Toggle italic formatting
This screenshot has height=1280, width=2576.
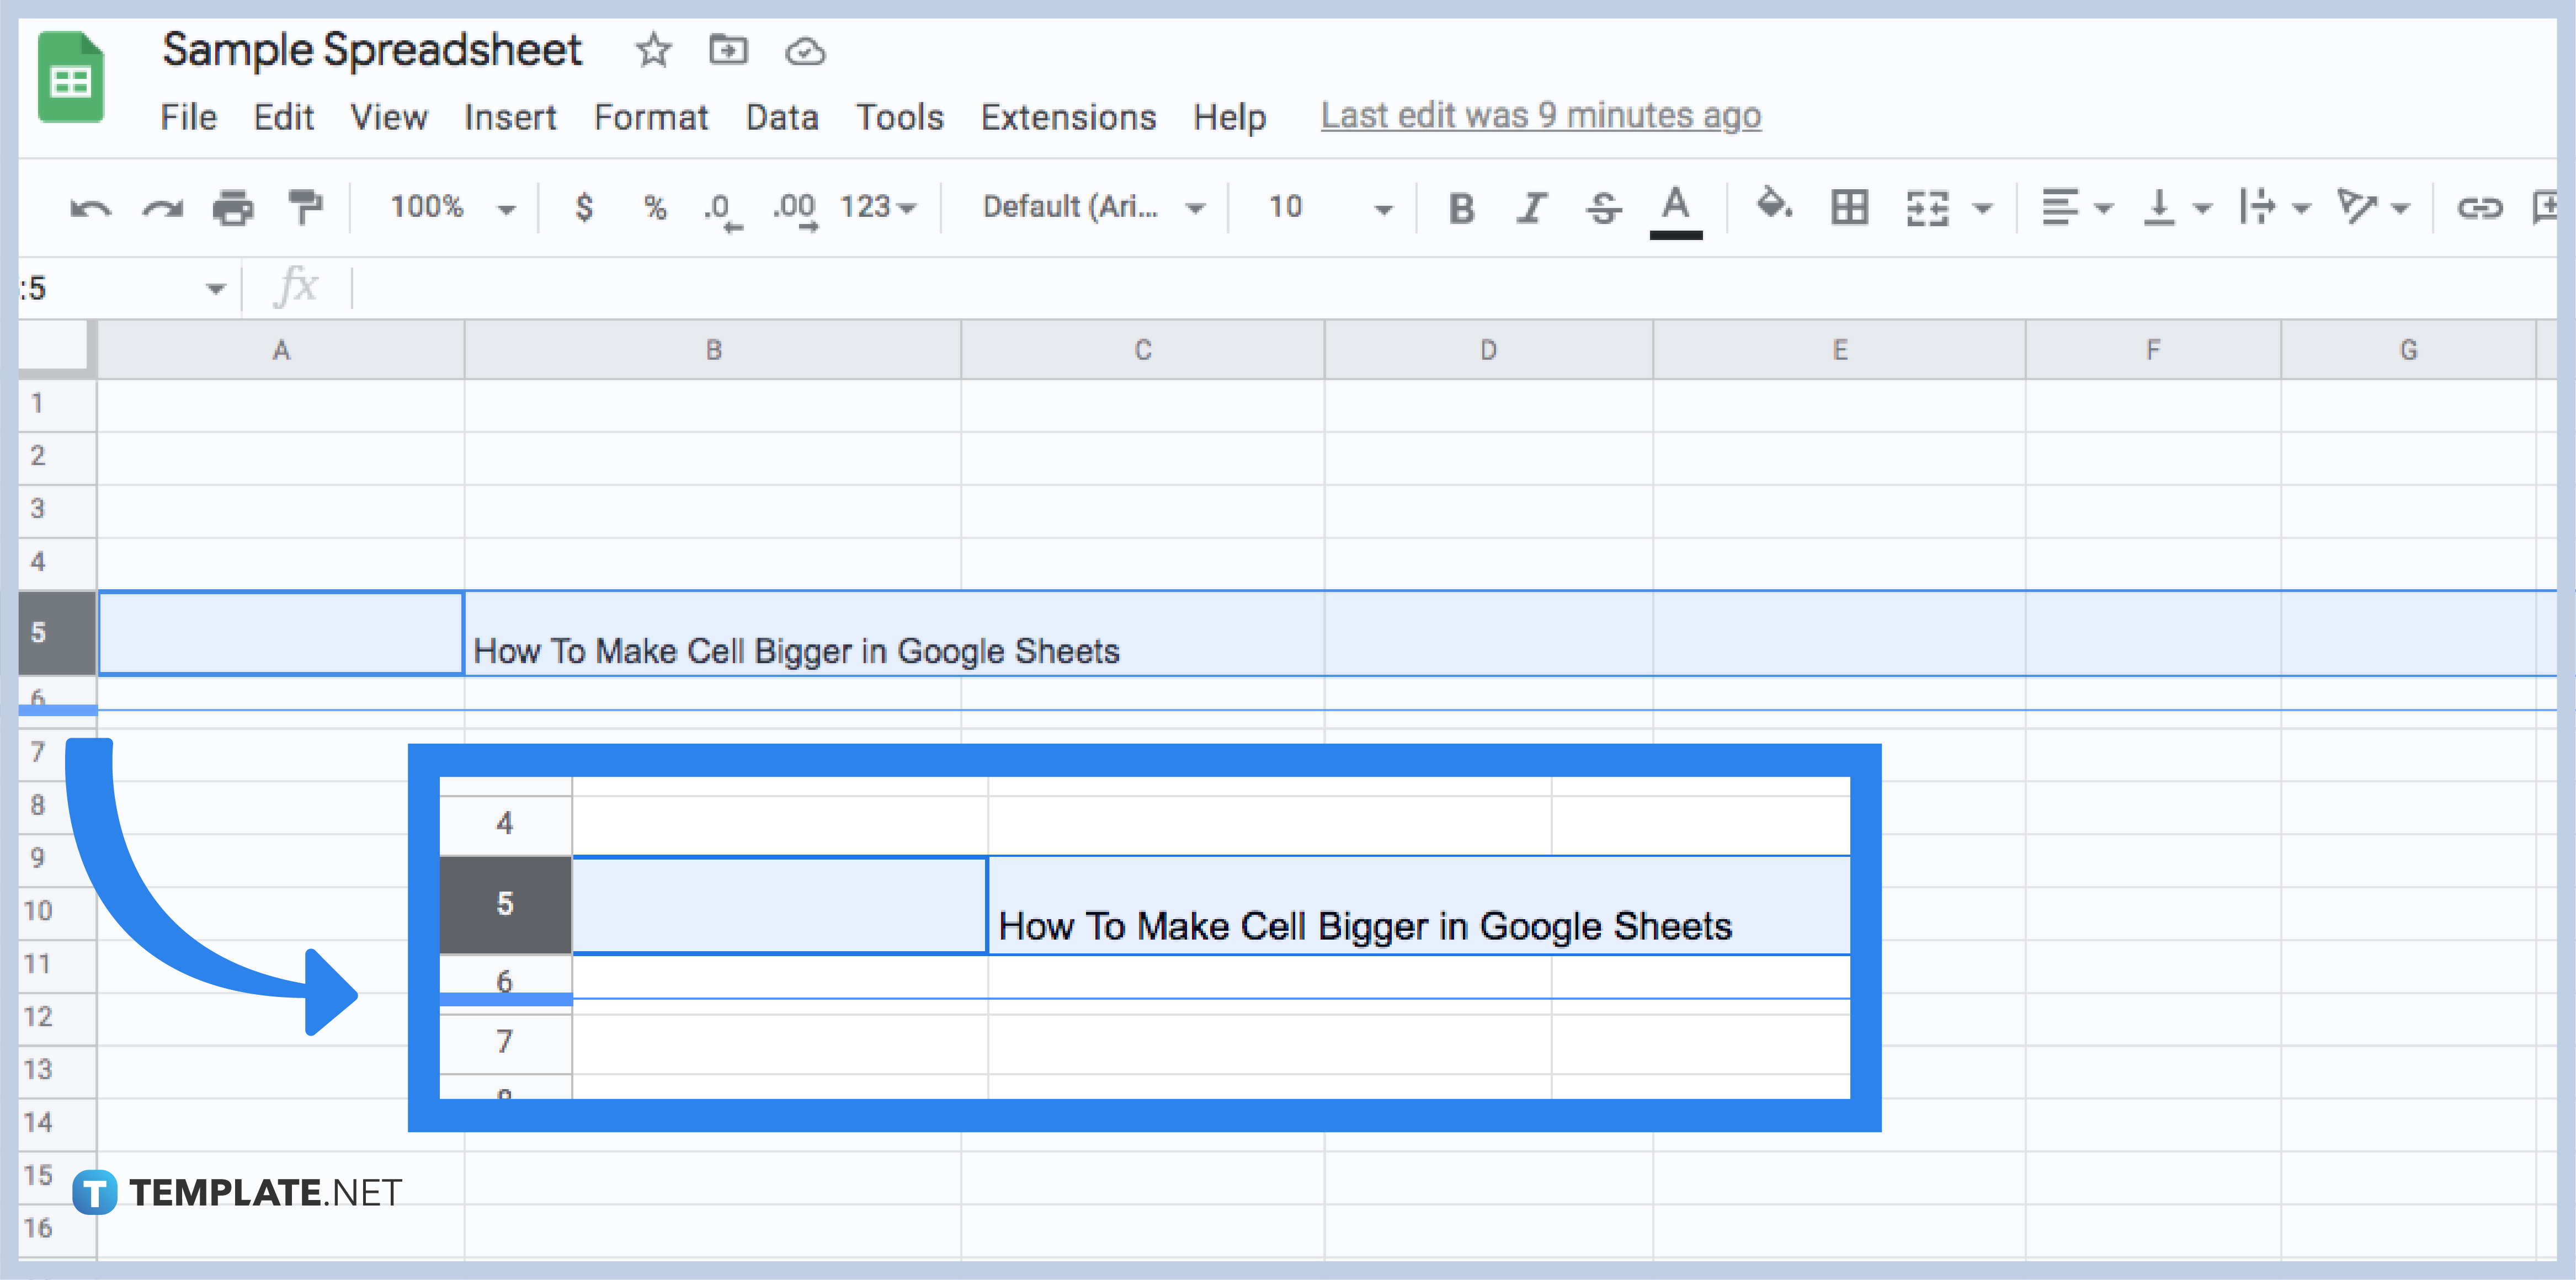1532,208
